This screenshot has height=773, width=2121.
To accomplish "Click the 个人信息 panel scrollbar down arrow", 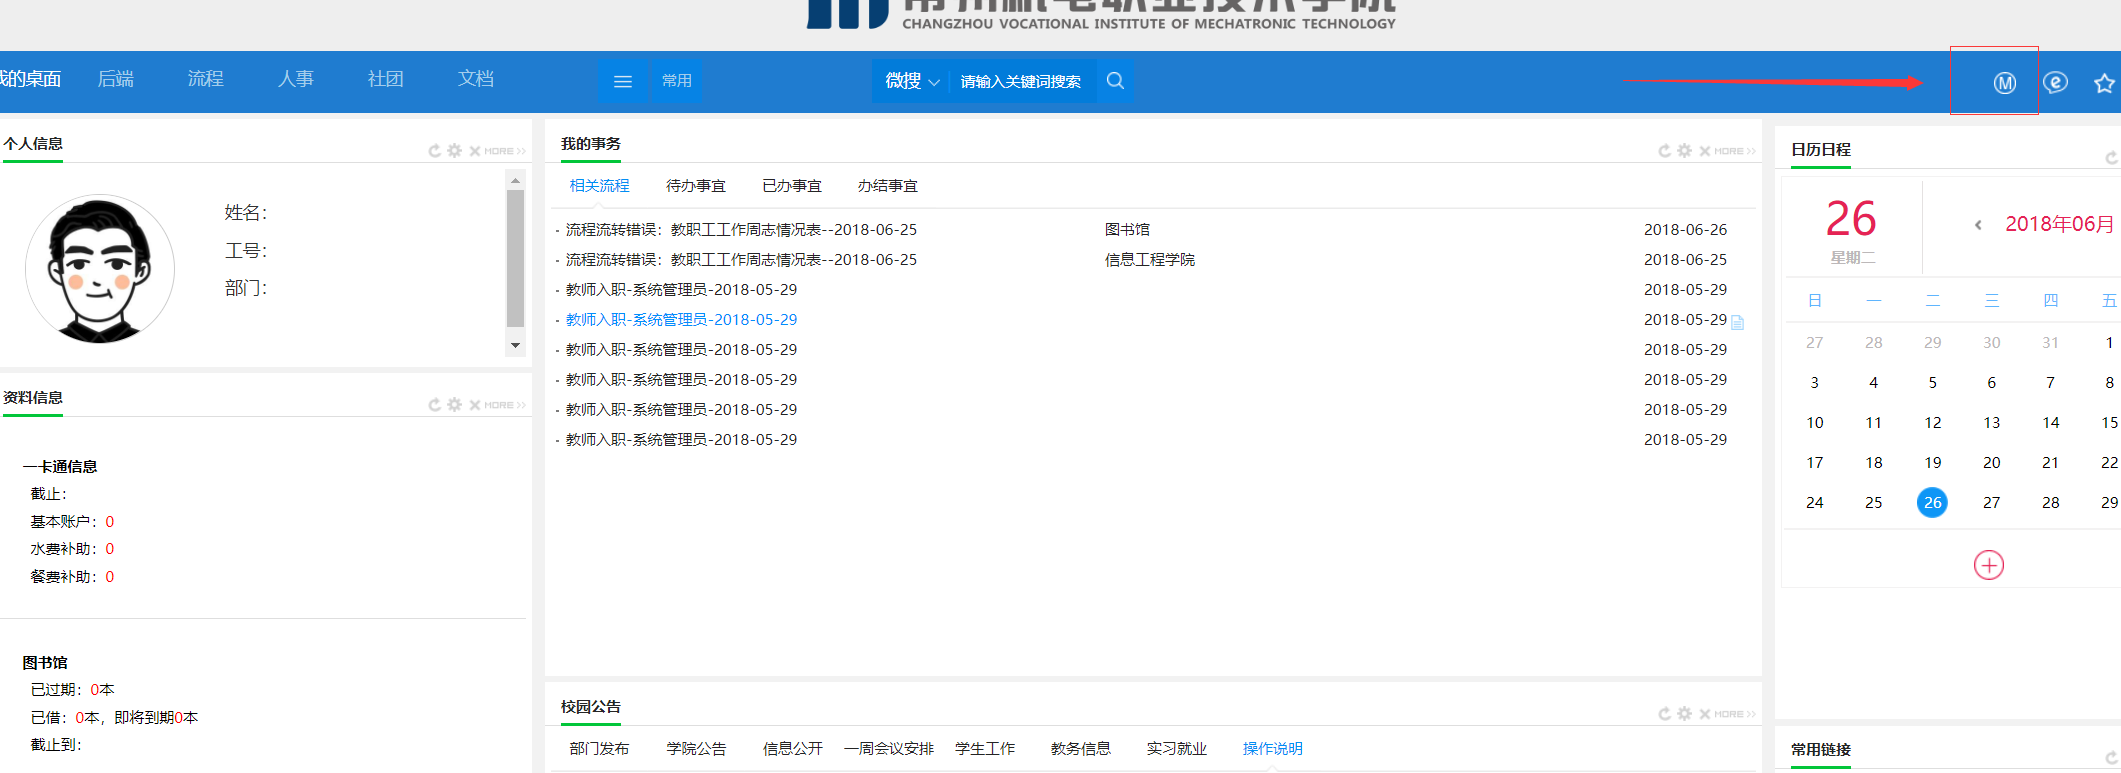I will tap(515, 345).
